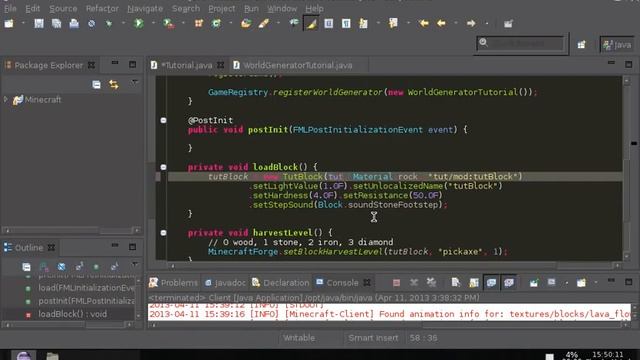Click the New Java Class icon
The width and height of the screenshot is (640, 360).
click(x=216, y=24)
